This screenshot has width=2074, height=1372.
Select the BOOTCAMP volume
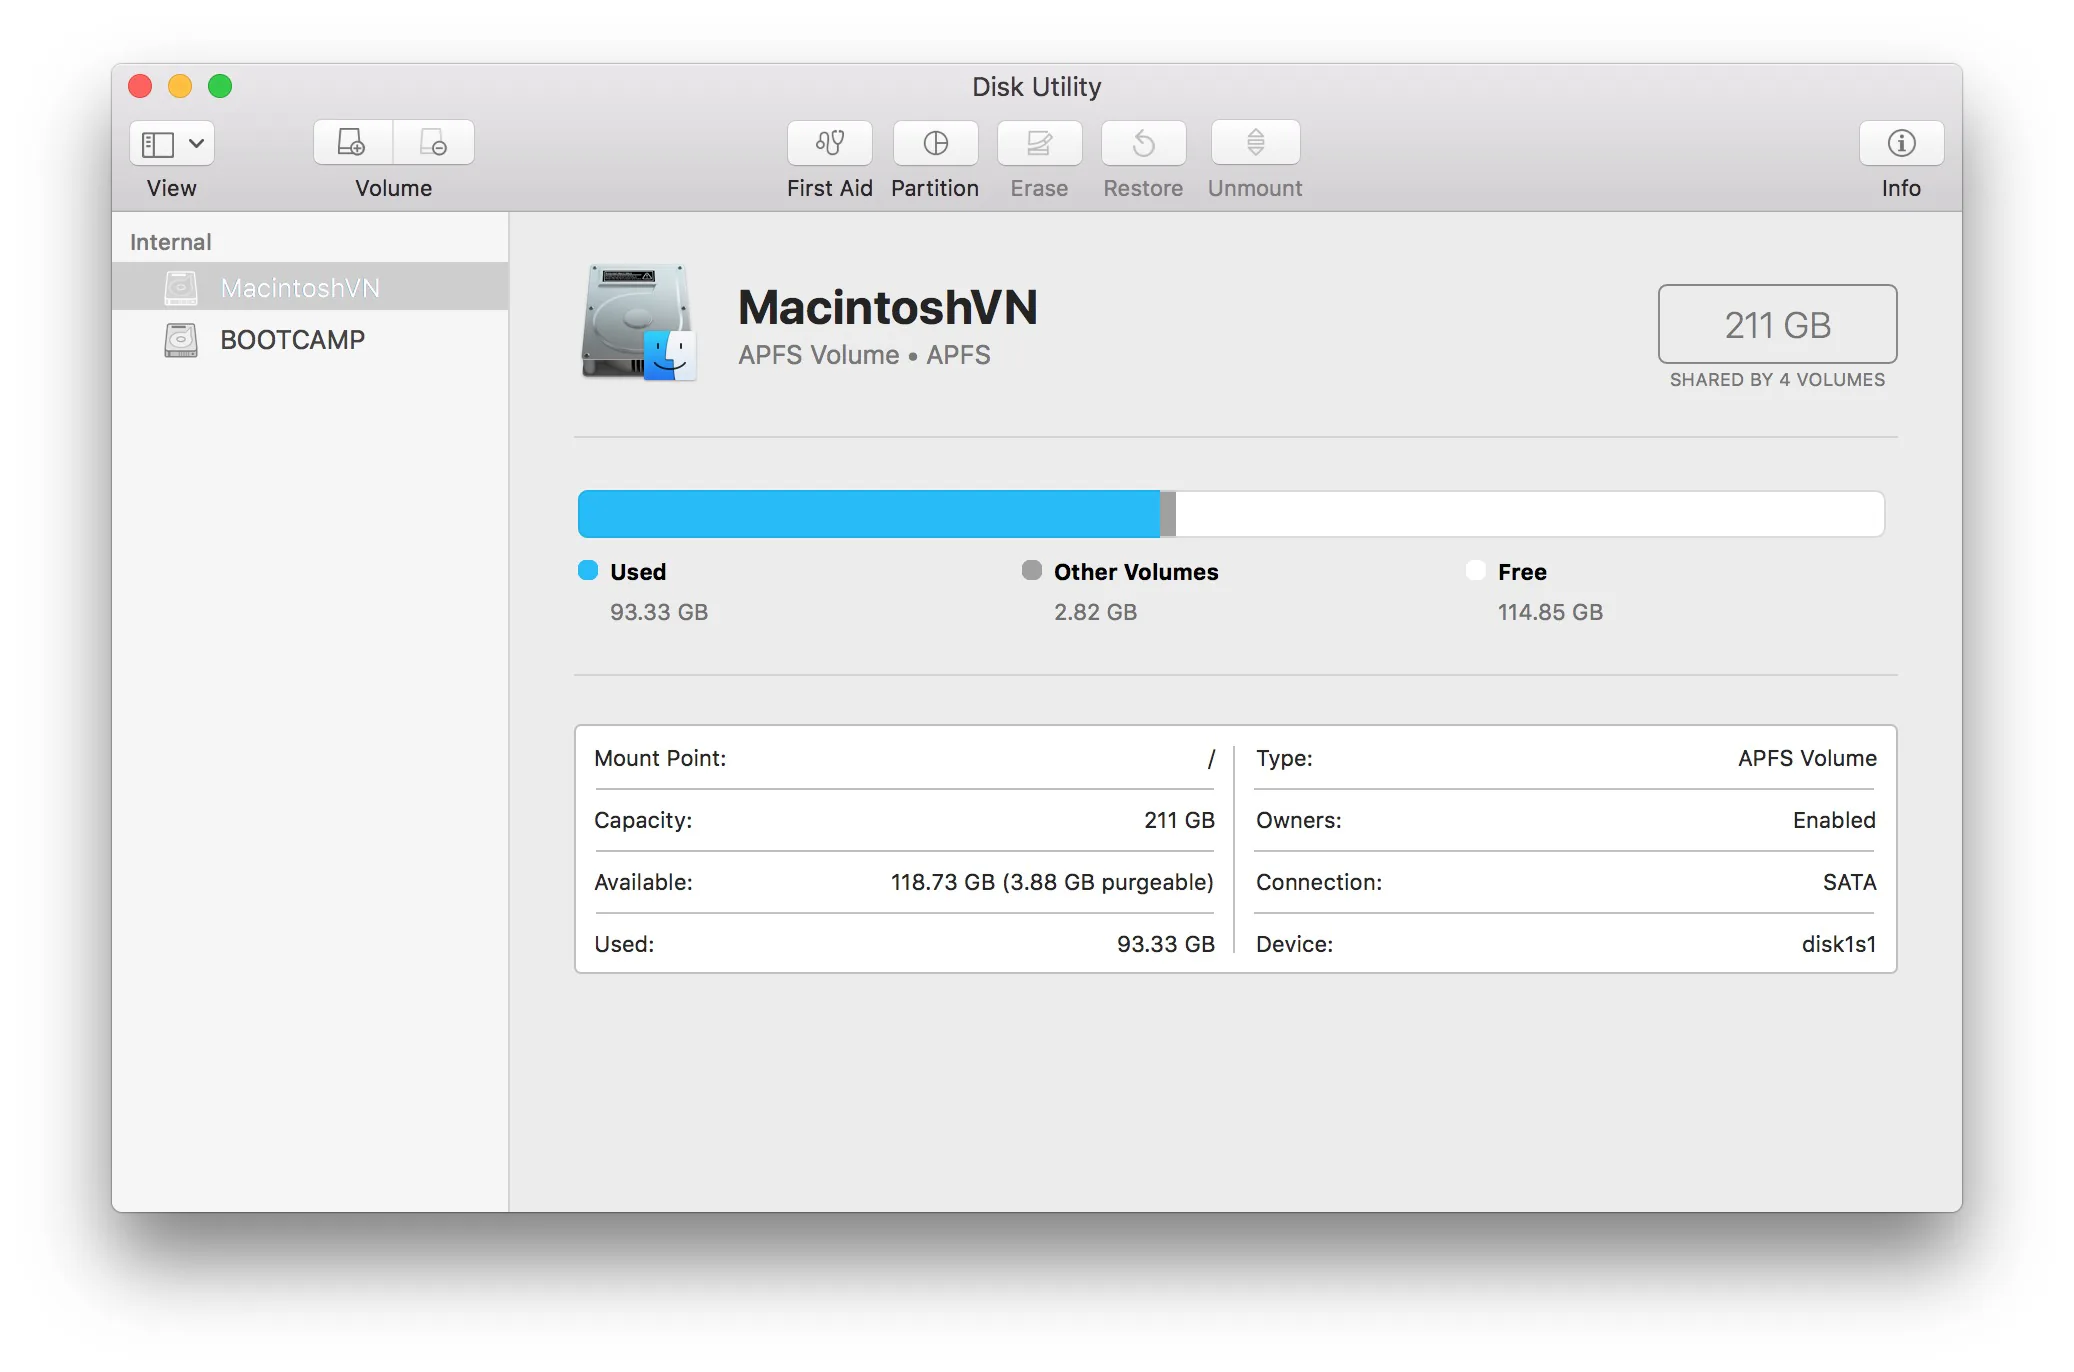[x=310, y=339]
